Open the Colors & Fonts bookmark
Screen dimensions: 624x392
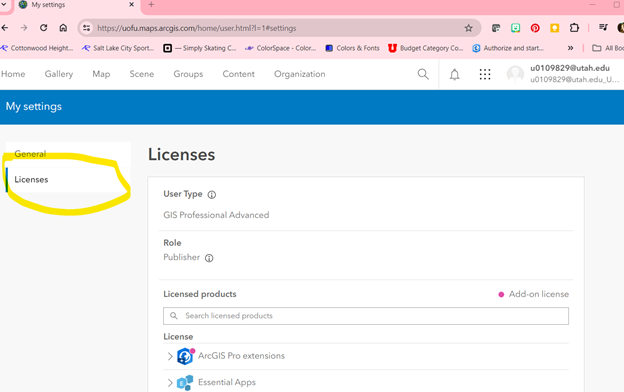pyautogui.click(x=353, y=48)
